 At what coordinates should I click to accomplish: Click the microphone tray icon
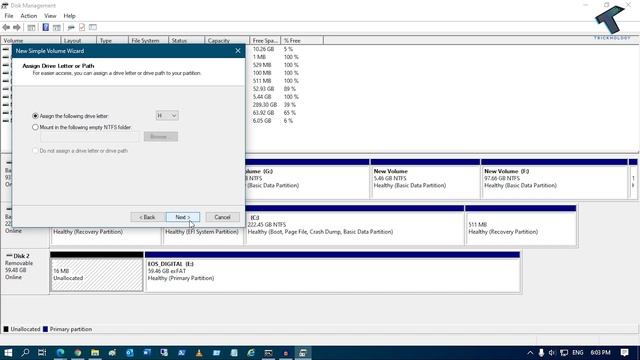(x=541, y=353)
